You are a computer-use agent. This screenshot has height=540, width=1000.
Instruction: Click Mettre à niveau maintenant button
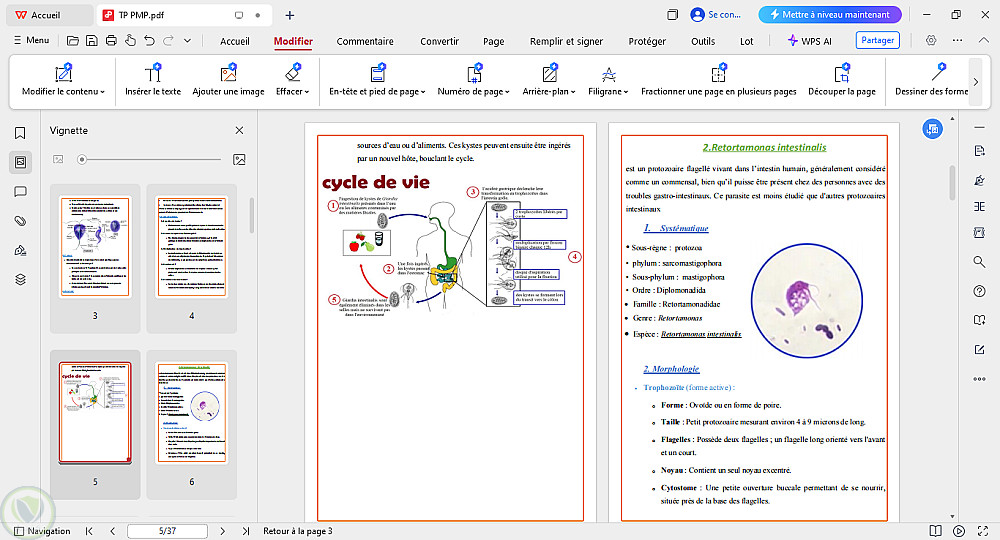[x=830, y=15]
